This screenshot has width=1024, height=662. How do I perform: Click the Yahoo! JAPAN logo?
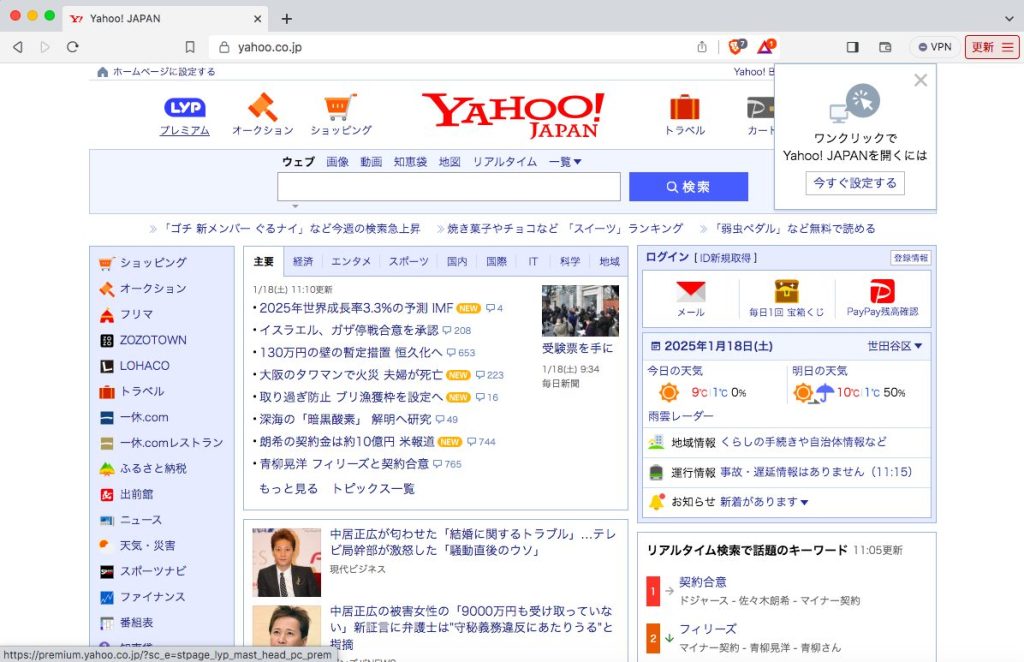pyautogui.click(x=513, y=116)
